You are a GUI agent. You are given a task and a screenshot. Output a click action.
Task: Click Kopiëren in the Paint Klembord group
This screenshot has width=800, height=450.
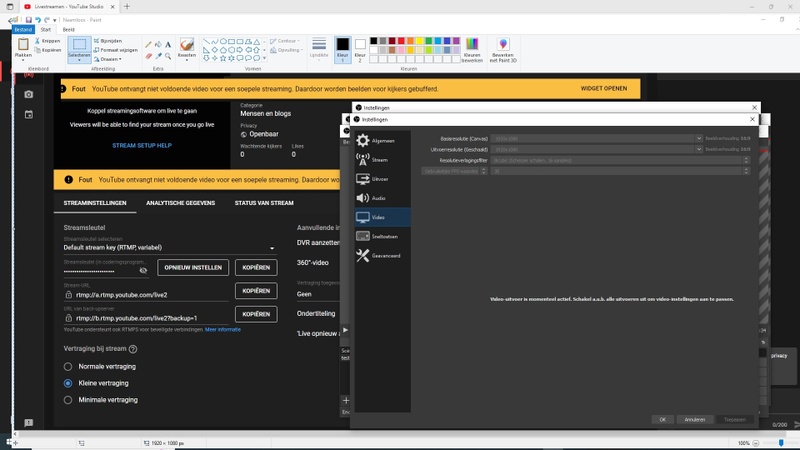(x=48, y=50)
